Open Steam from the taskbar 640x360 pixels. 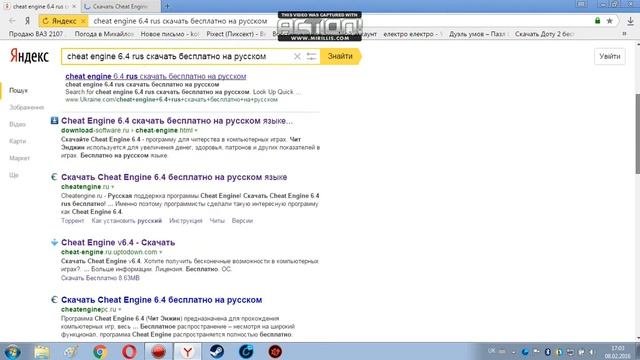point(217,351)
